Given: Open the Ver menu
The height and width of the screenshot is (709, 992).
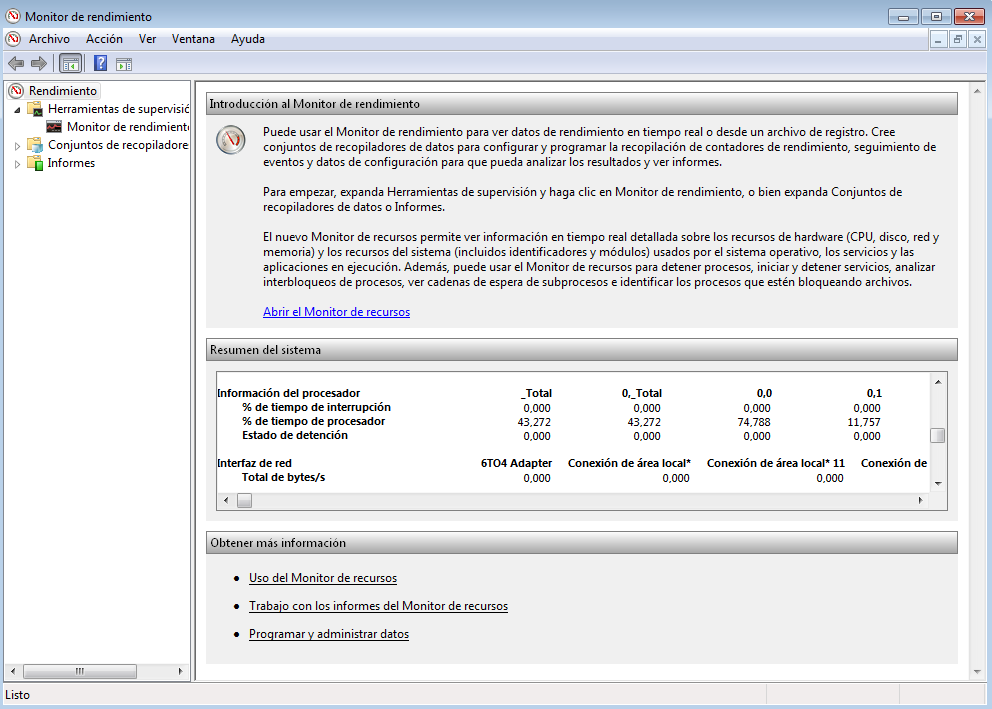Looking at the screenshot, I should [147, 39].
